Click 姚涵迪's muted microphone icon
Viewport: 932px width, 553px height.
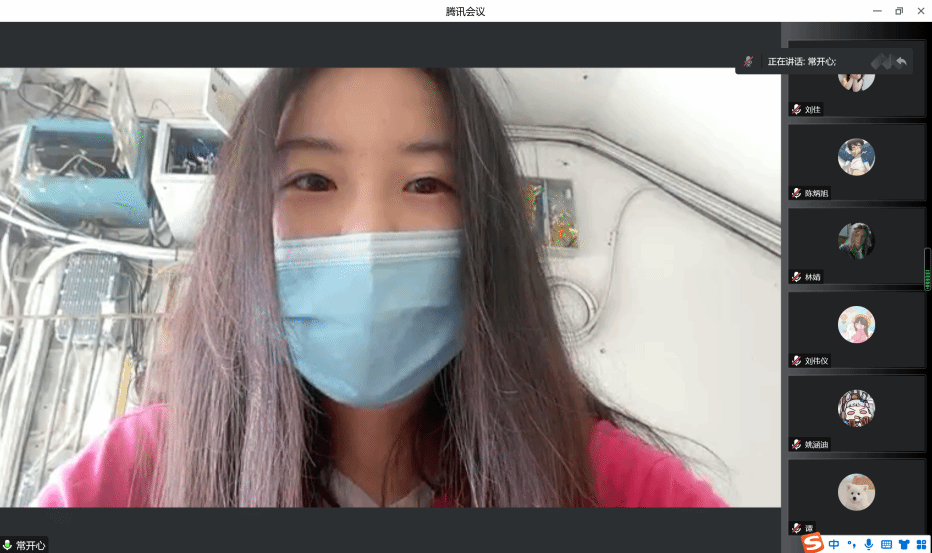pyautogui.click(x=797, y=444)
